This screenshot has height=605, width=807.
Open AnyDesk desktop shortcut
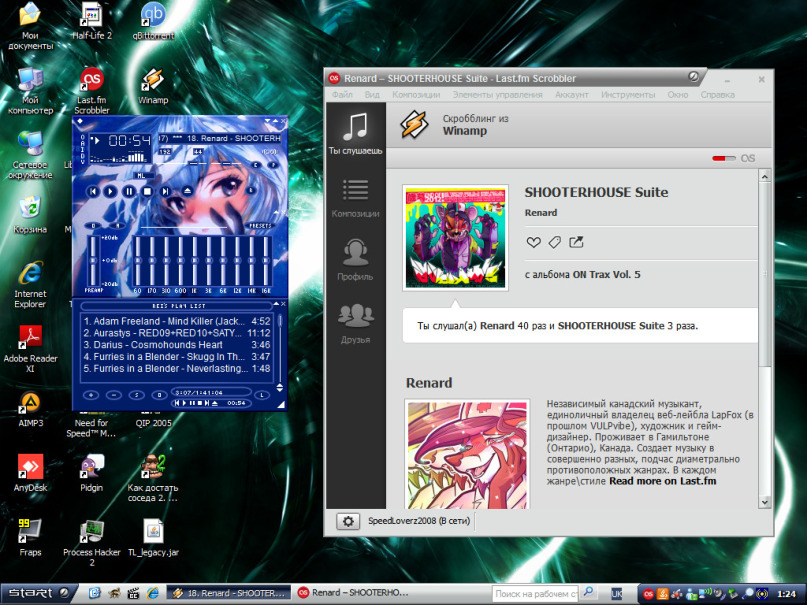pos(30,473)
